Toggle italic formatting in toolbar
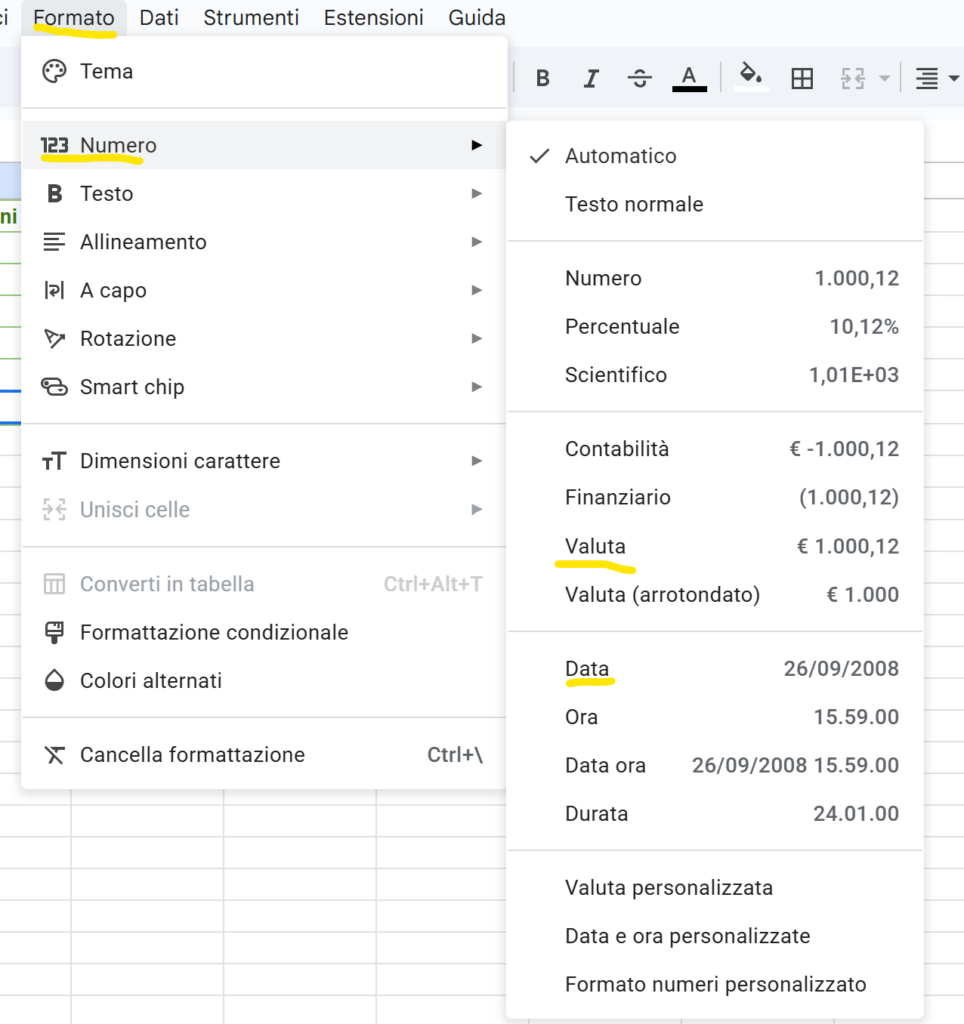This screenshot has width=964, height=1024. point(591,79)
